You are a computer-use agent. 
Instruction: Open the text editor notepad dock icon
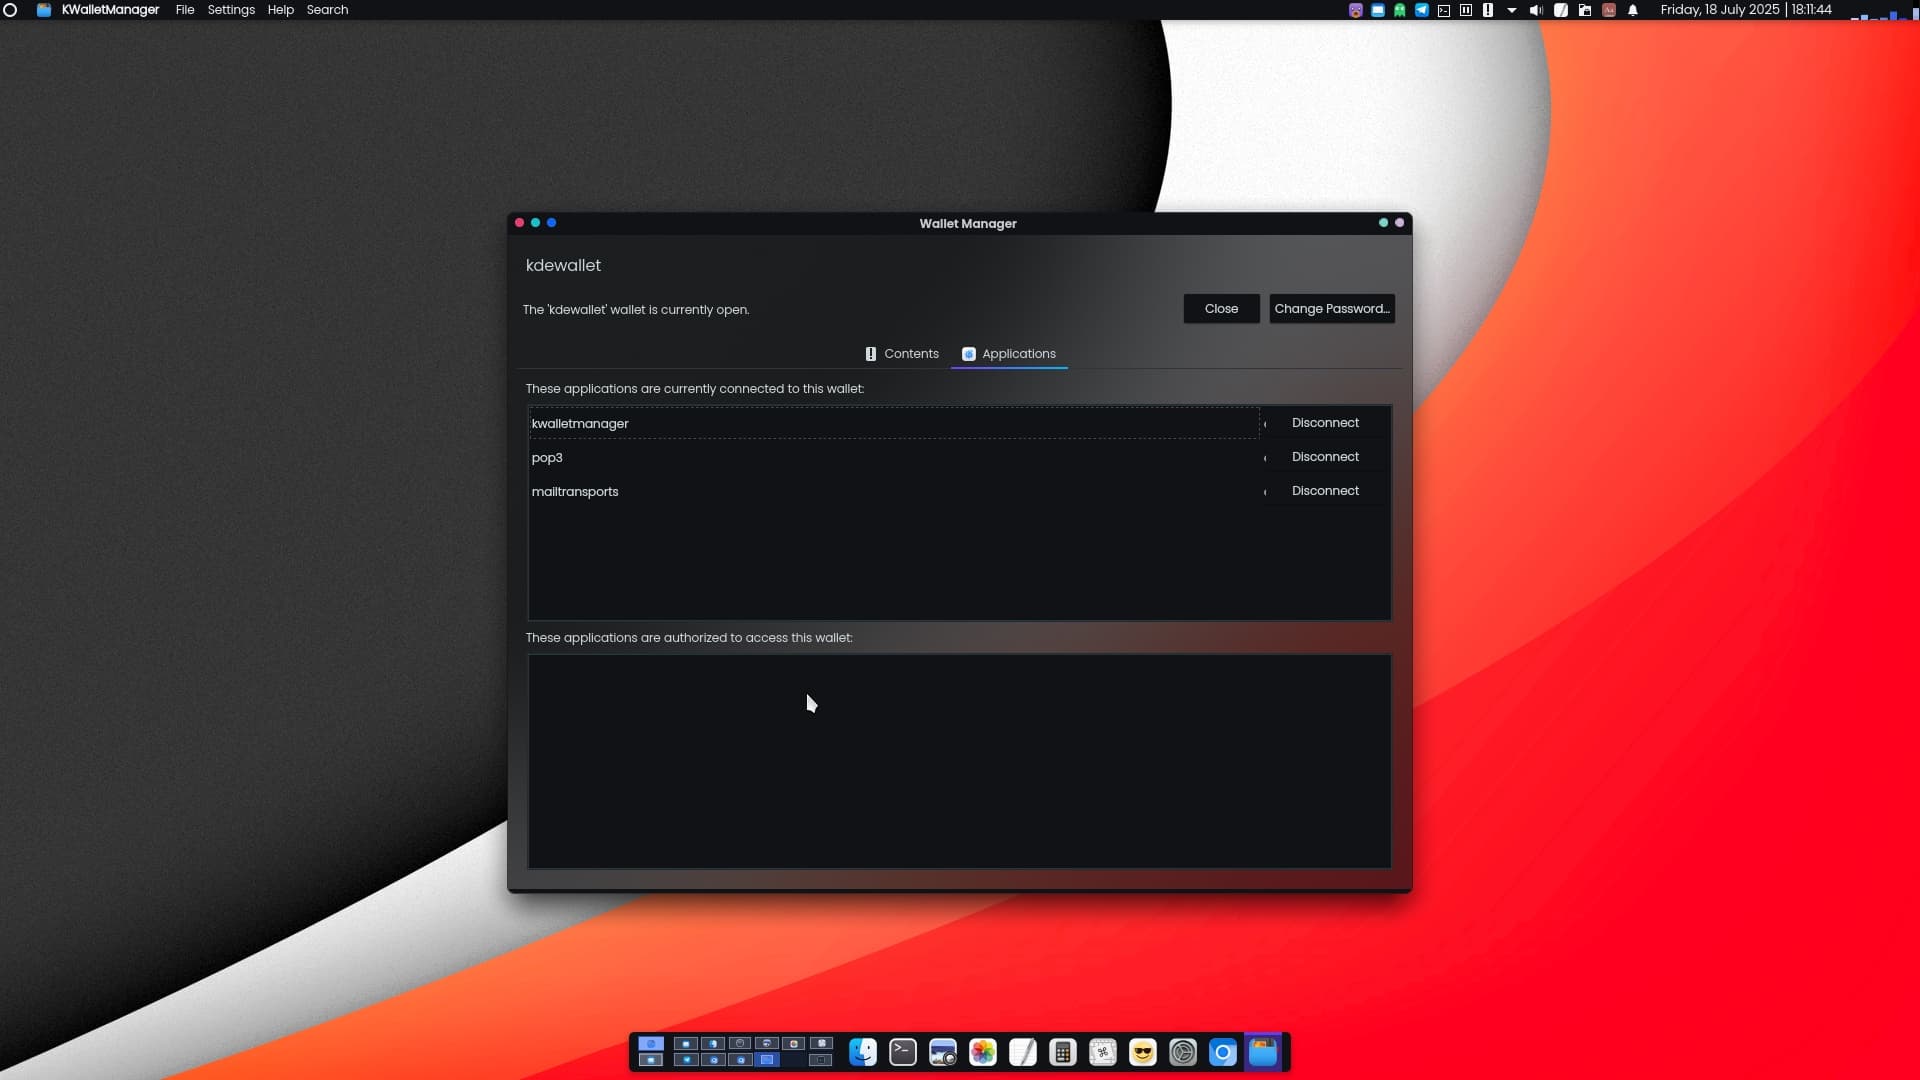point(1023,1052)
